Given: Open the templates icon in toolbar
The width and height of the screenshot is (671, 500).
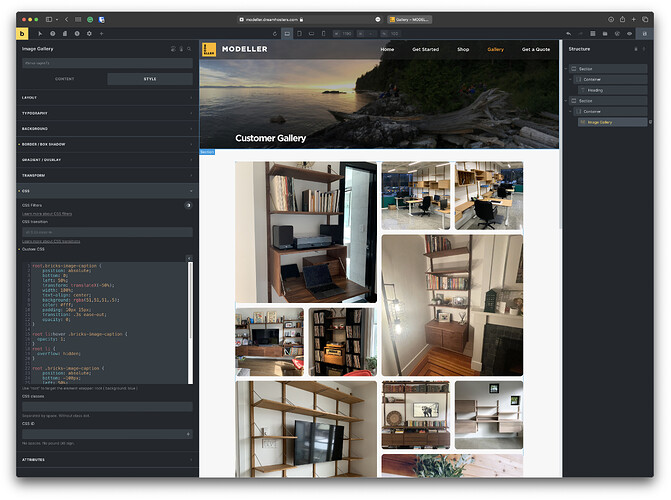Looking at the screenshot, I should click(593, 33).
